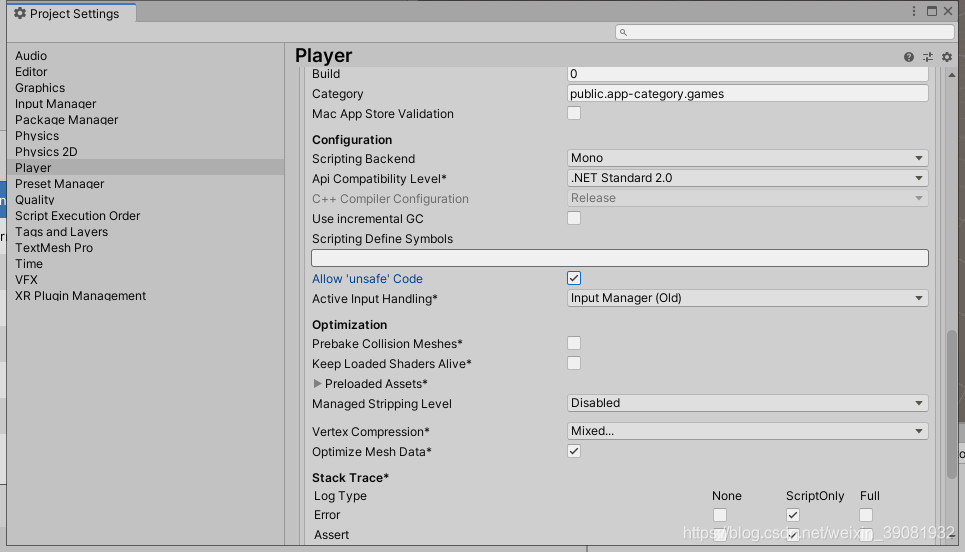Open the Project Settings window three-dot menu
Viewport: 965px width, 552px height.
click(914, 11)
